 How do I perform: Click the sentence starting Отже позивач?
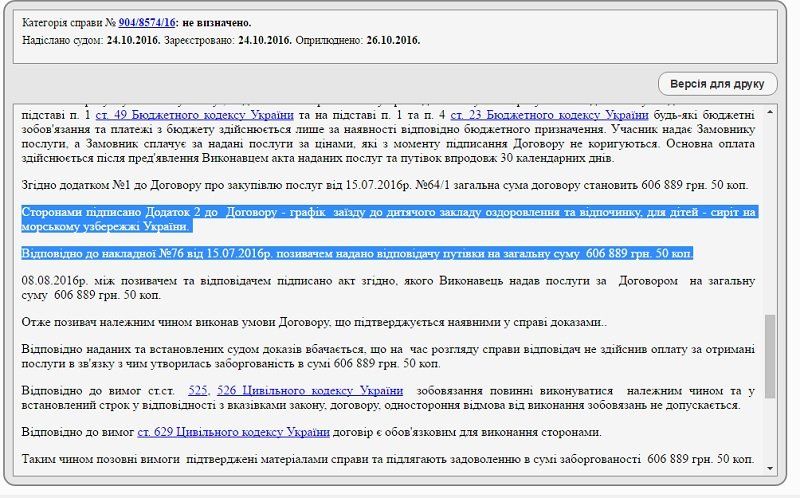[x=314, y=322]
